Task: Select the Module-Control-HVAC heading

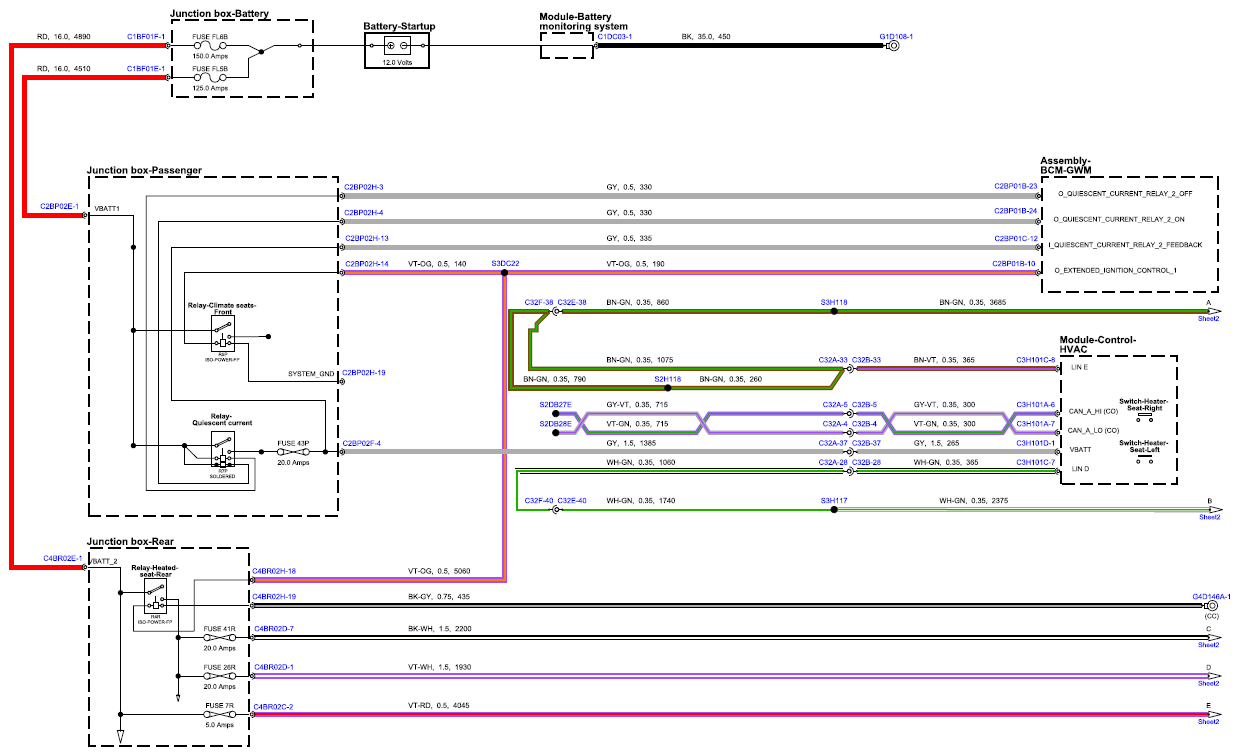Action: (1097, 346)
